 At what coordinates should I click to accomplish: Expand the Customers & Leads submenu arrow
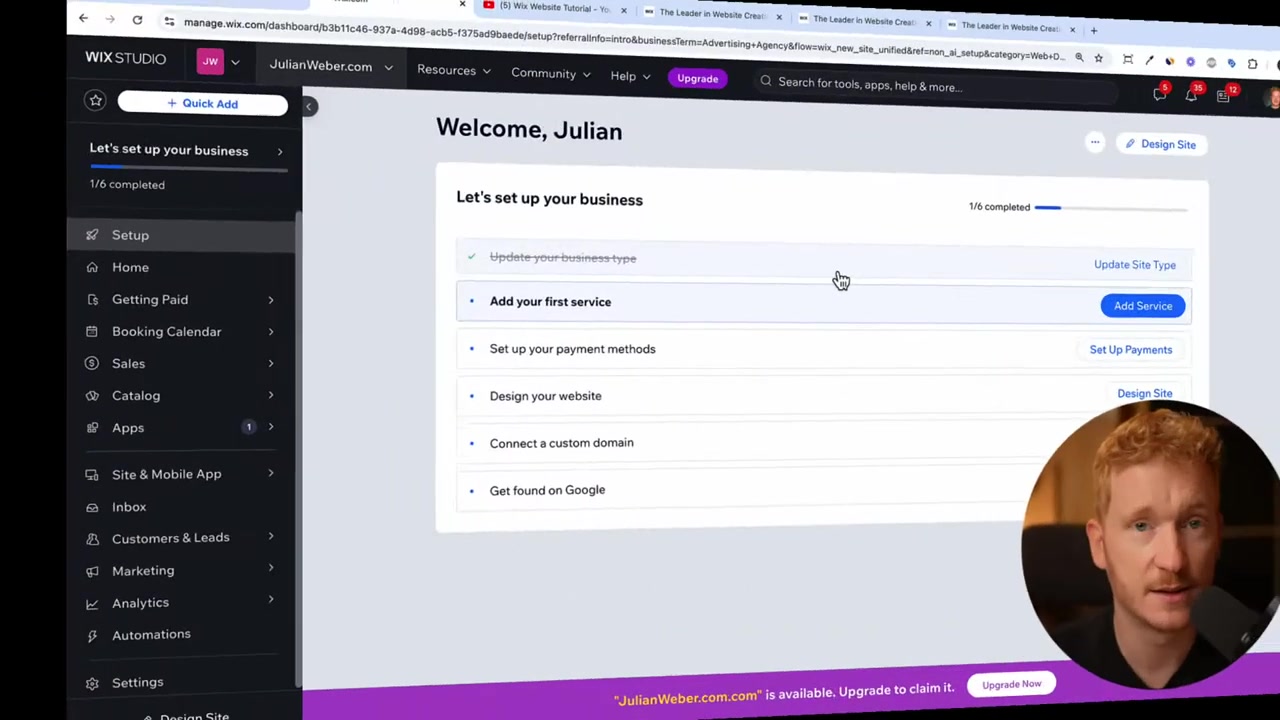pyautogui.click(x=271, y=537)
